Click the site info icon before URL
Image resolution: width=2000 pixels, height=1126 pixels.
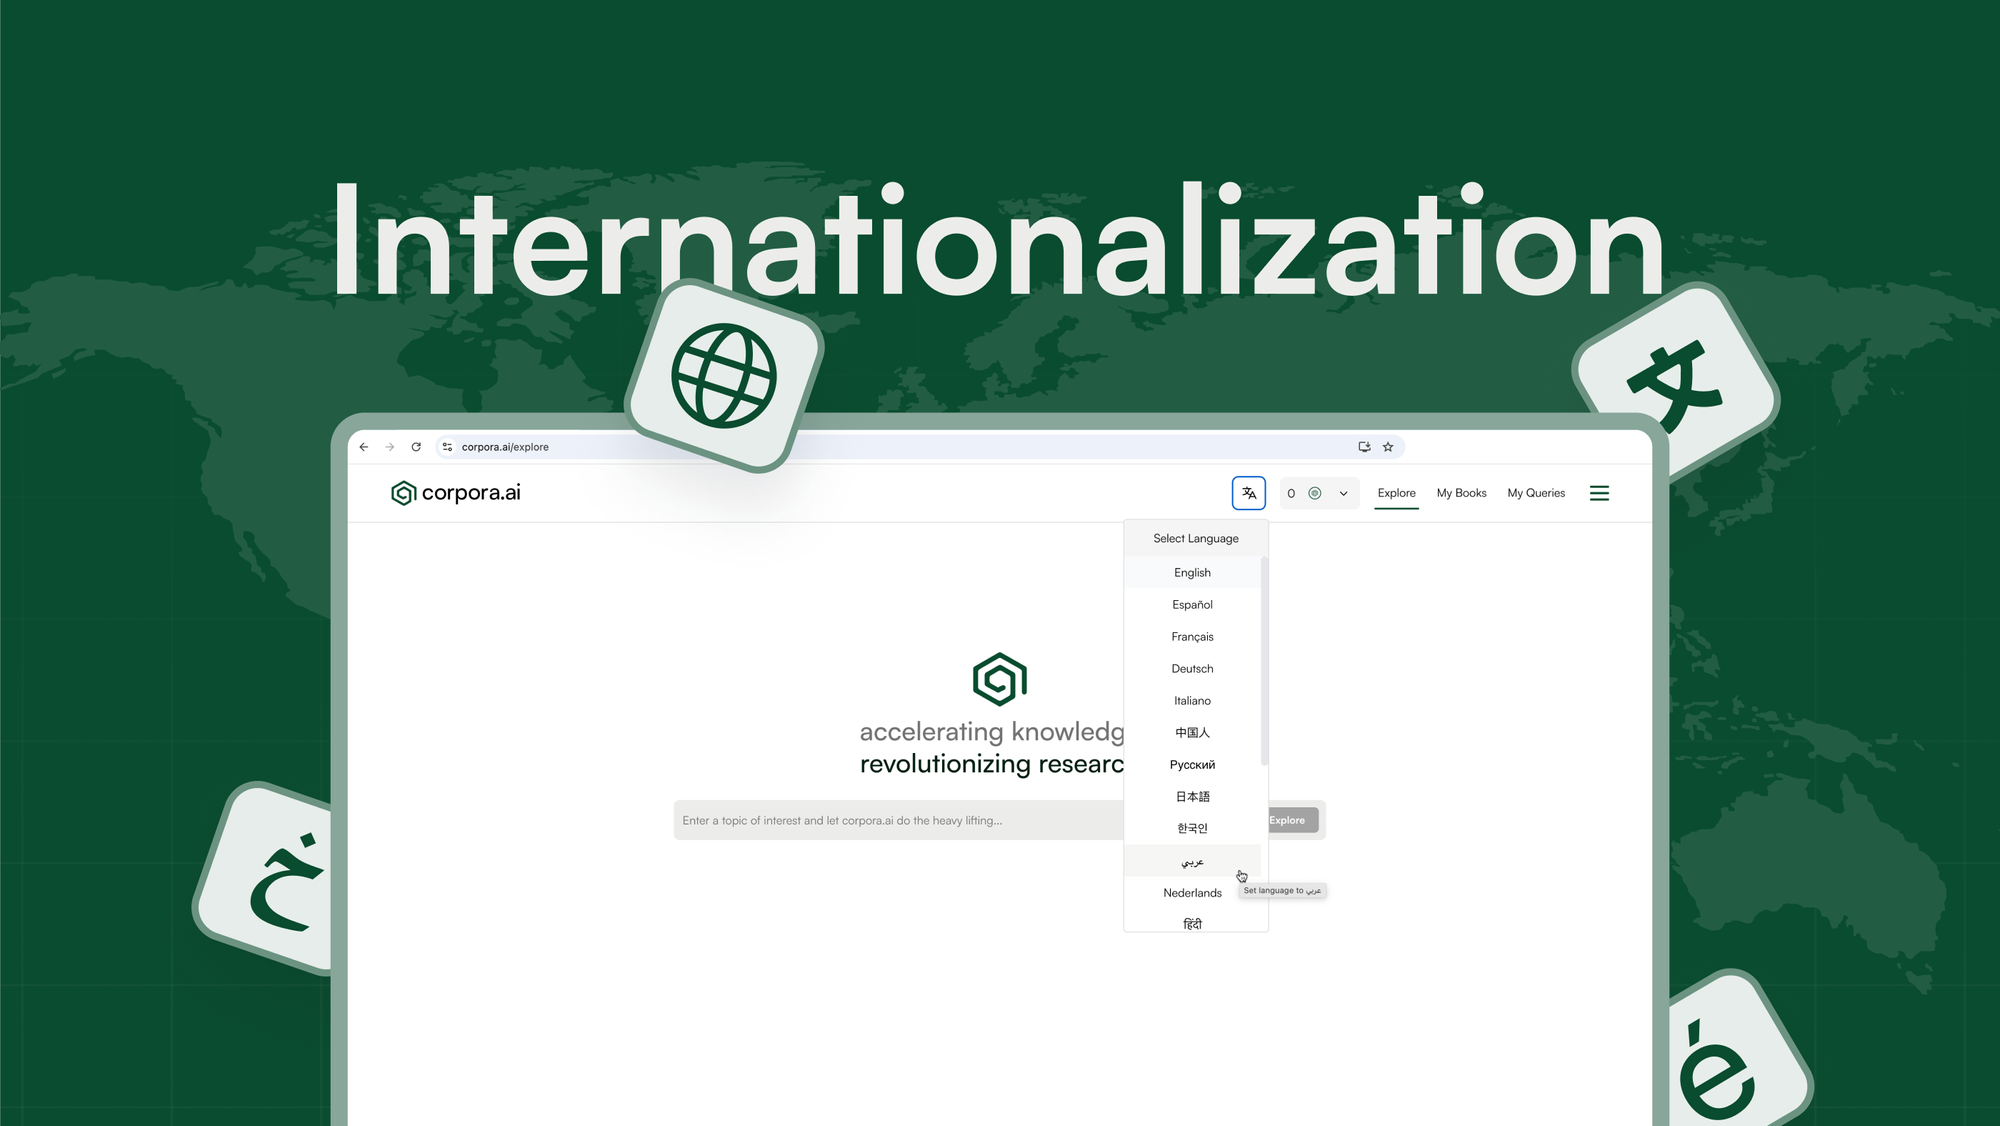(x=447, y=447)
